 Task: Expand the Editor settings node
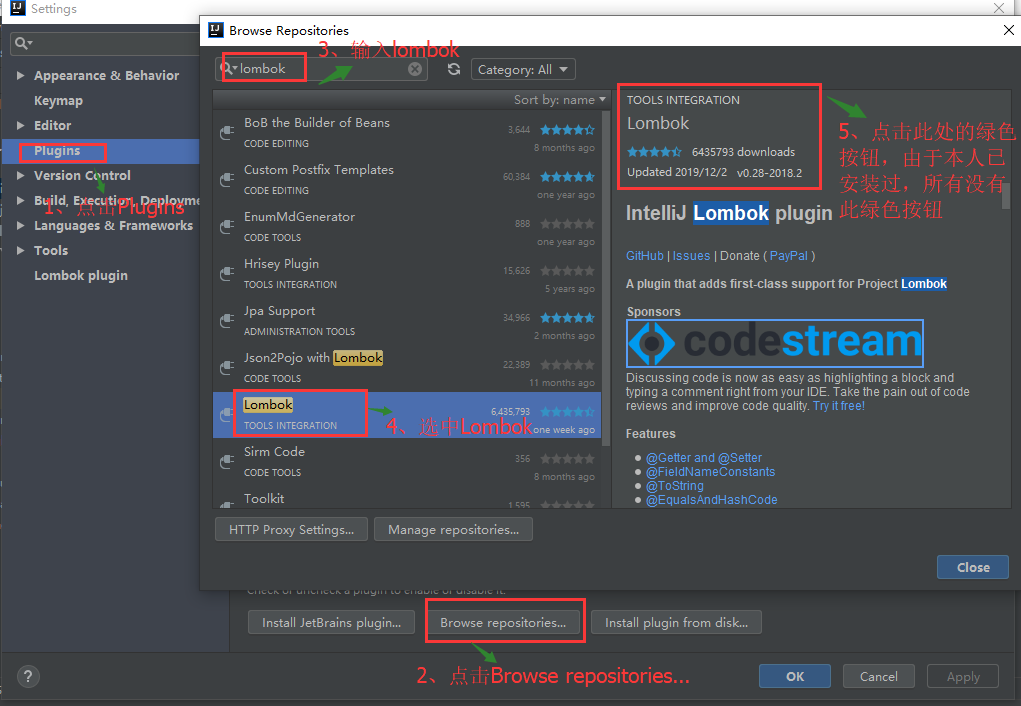tap(20, 125)
